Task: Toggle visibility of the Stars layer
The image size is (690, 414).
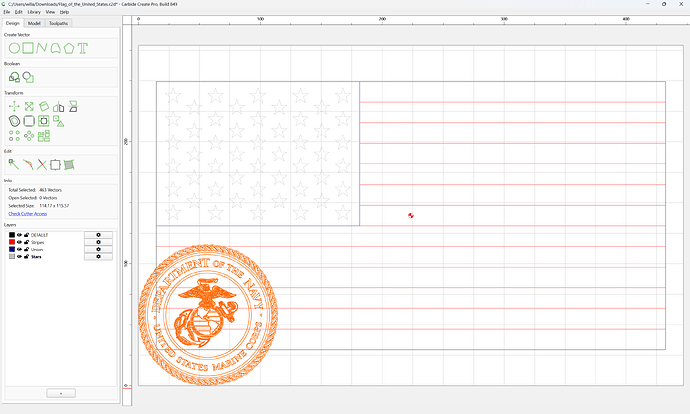Action: click(19, 256)
